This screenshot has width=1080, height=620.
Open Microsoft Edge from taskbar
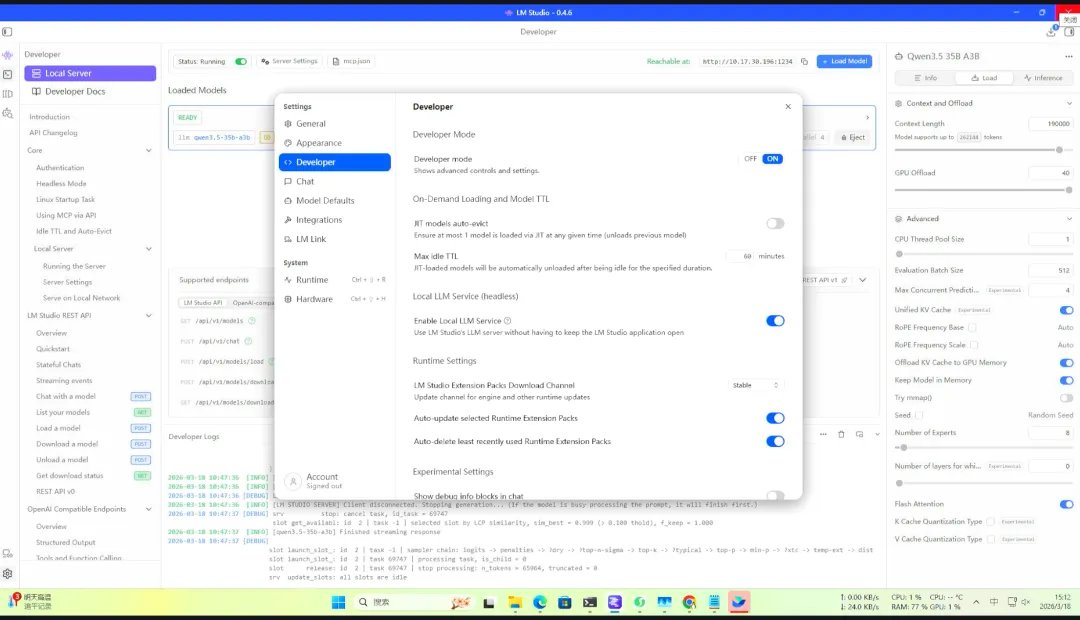pos(539,603)
